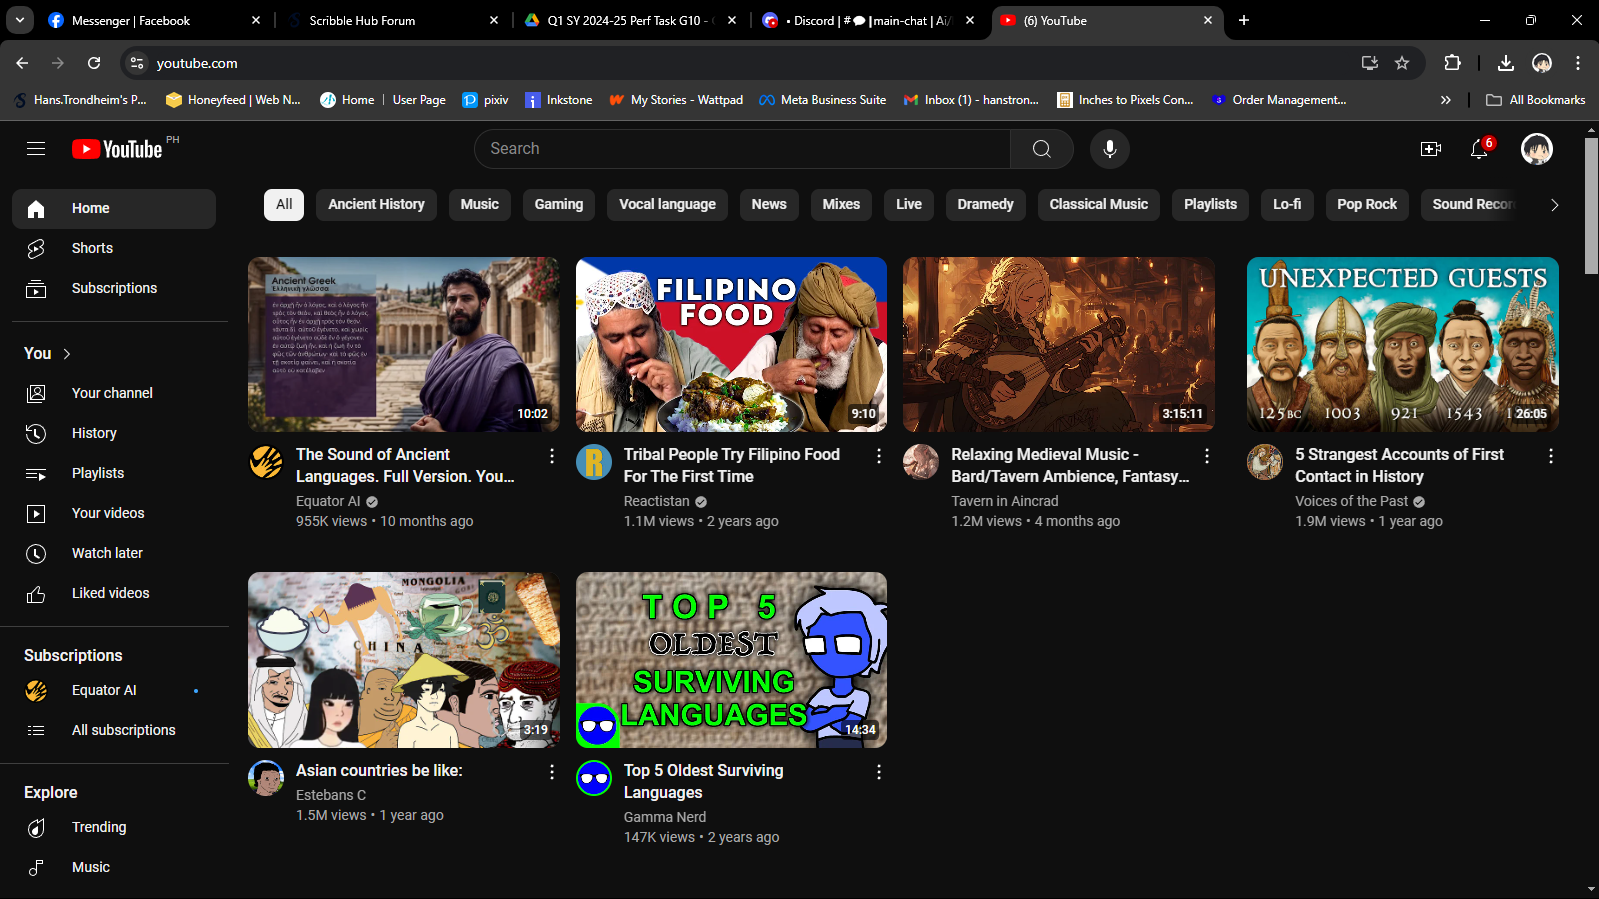
Task: Toggle the Lo-fi filter chip
Action: click(x=1286, y=204)
